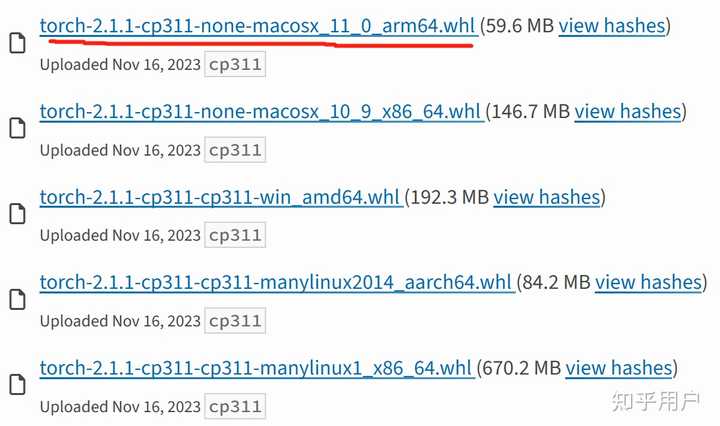Click cp311 tag under manylinux1 x86_64 wheel
This screenshot has width=720, height=426.
click(235, 406)
